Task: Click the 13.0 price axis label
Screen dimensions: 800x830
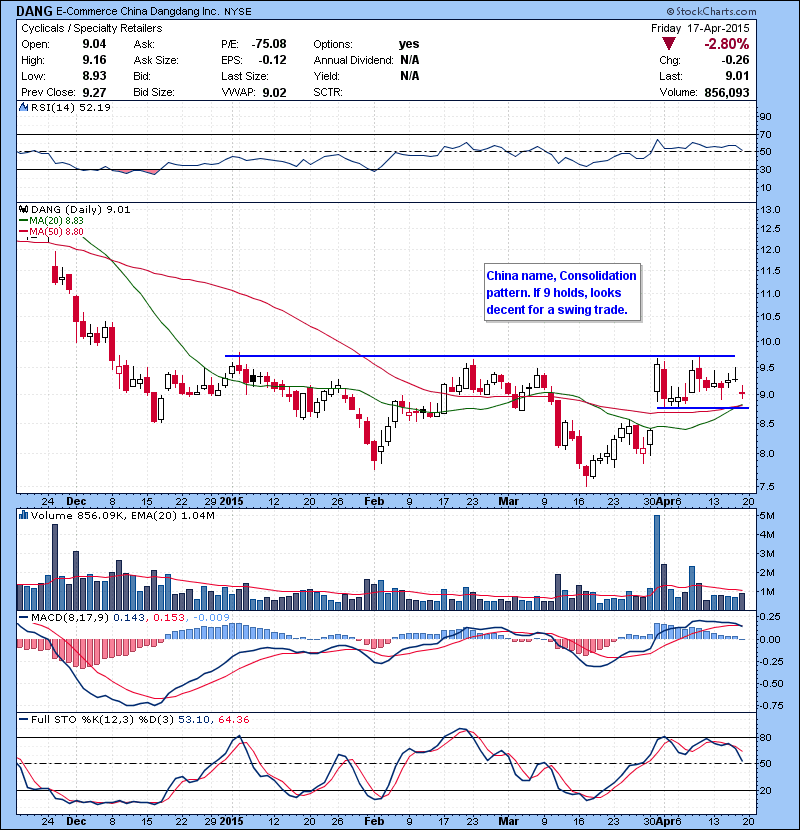Action: [x=770, y=210]
